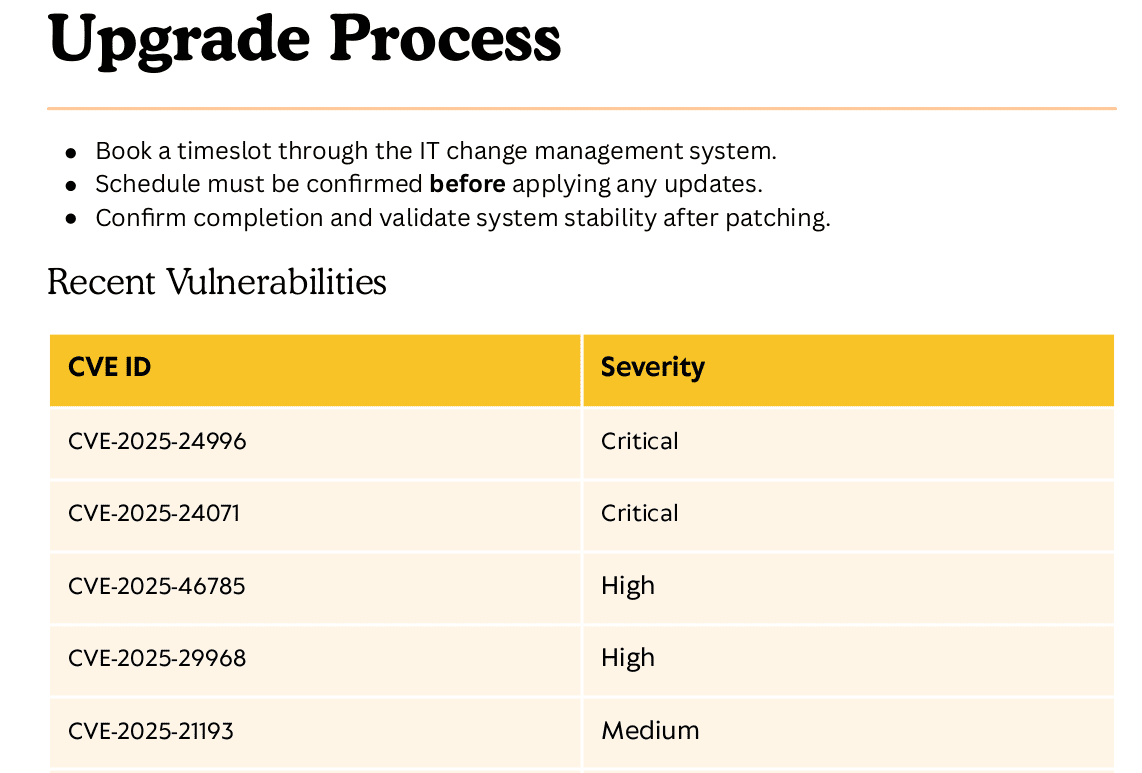Click "High" in the CVE-2025-46785 row

click(x=628, y=586)
